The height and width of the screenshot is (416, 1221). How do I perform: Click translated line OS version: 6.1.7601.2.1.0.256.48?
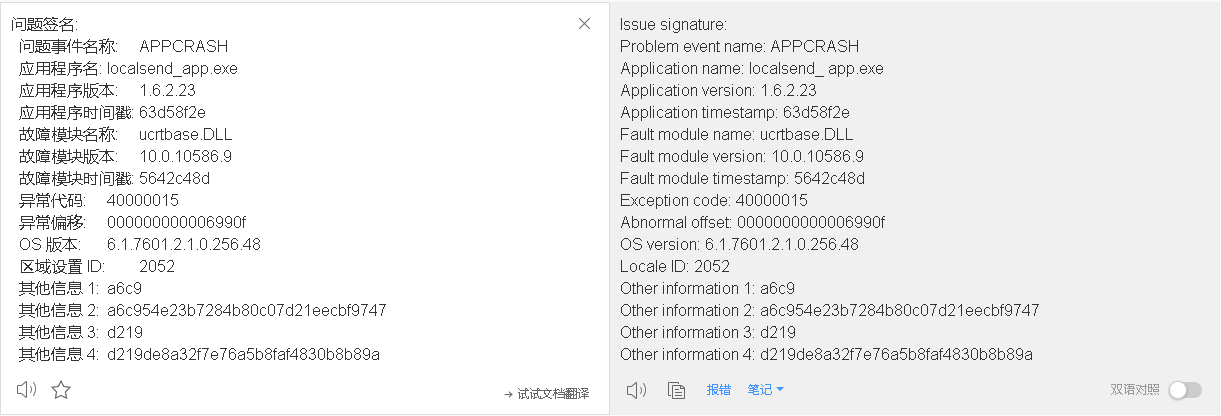(739, 244)
